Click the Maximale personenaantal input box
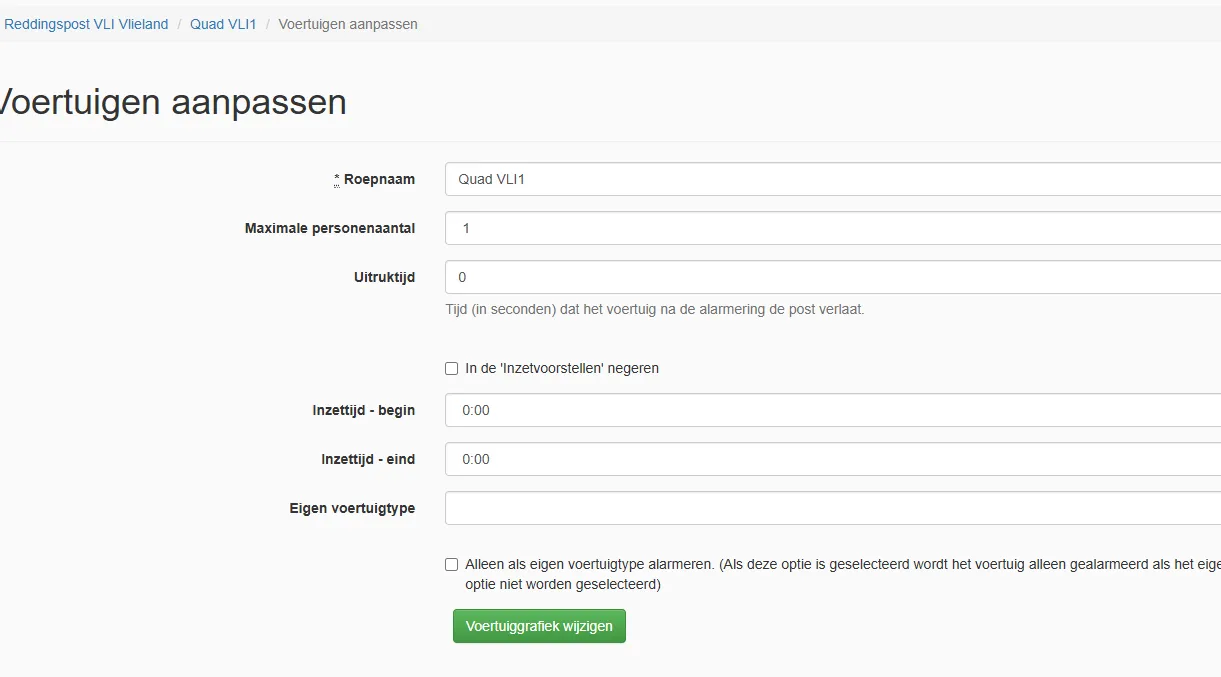The width and height of the screenshot is (1221, 677). coord(833,228)
